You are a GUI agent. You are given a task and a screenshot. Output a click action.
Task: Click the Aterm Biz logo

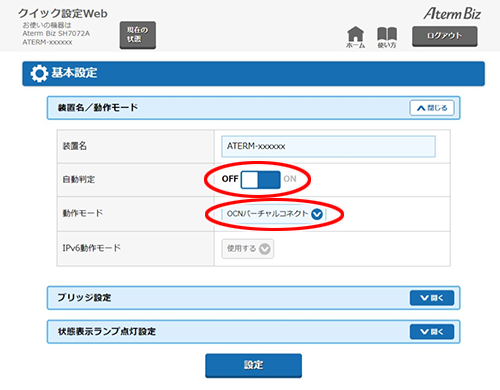tap(452, 14)
